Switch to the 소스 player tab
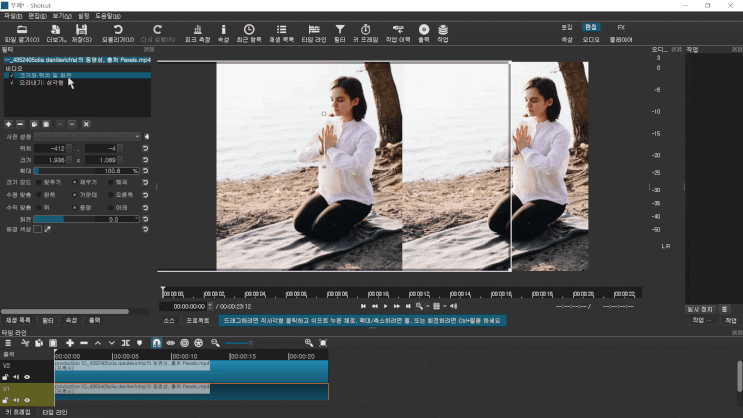The image size is (743, 418). (169, 321)
